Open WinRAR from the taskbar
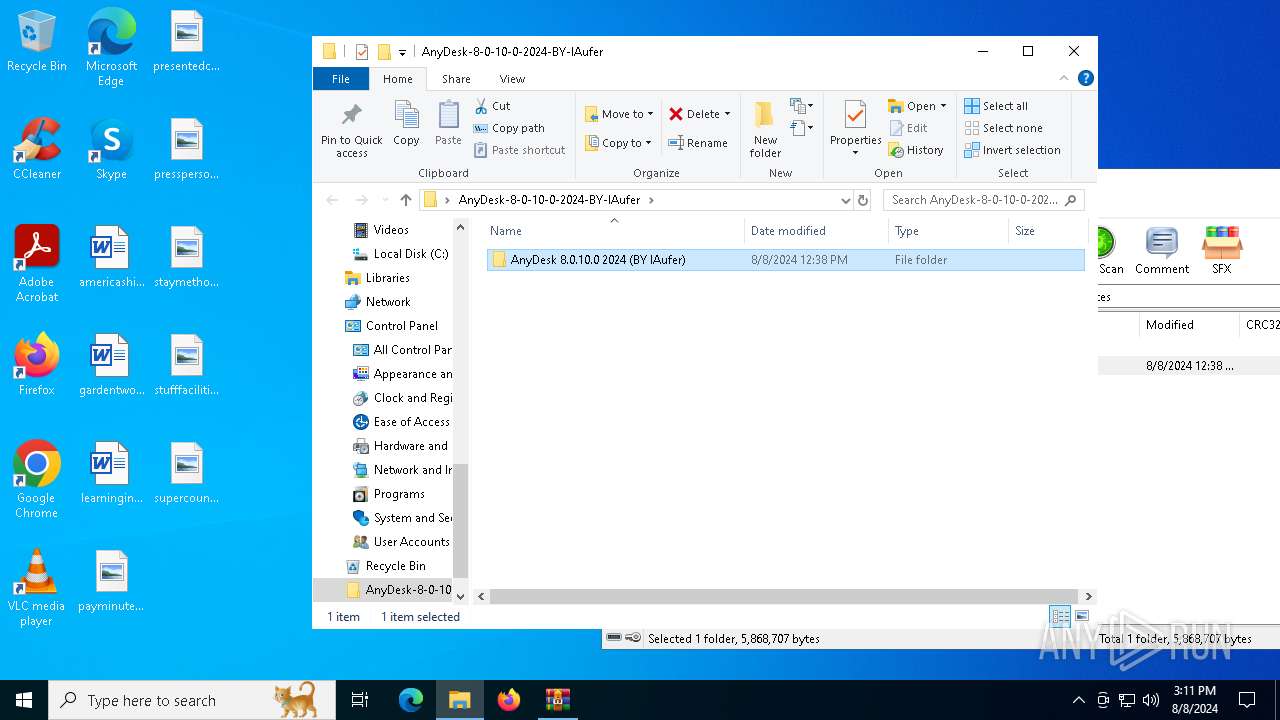The width and height of the screenshot is (1280, 720). 557,700
